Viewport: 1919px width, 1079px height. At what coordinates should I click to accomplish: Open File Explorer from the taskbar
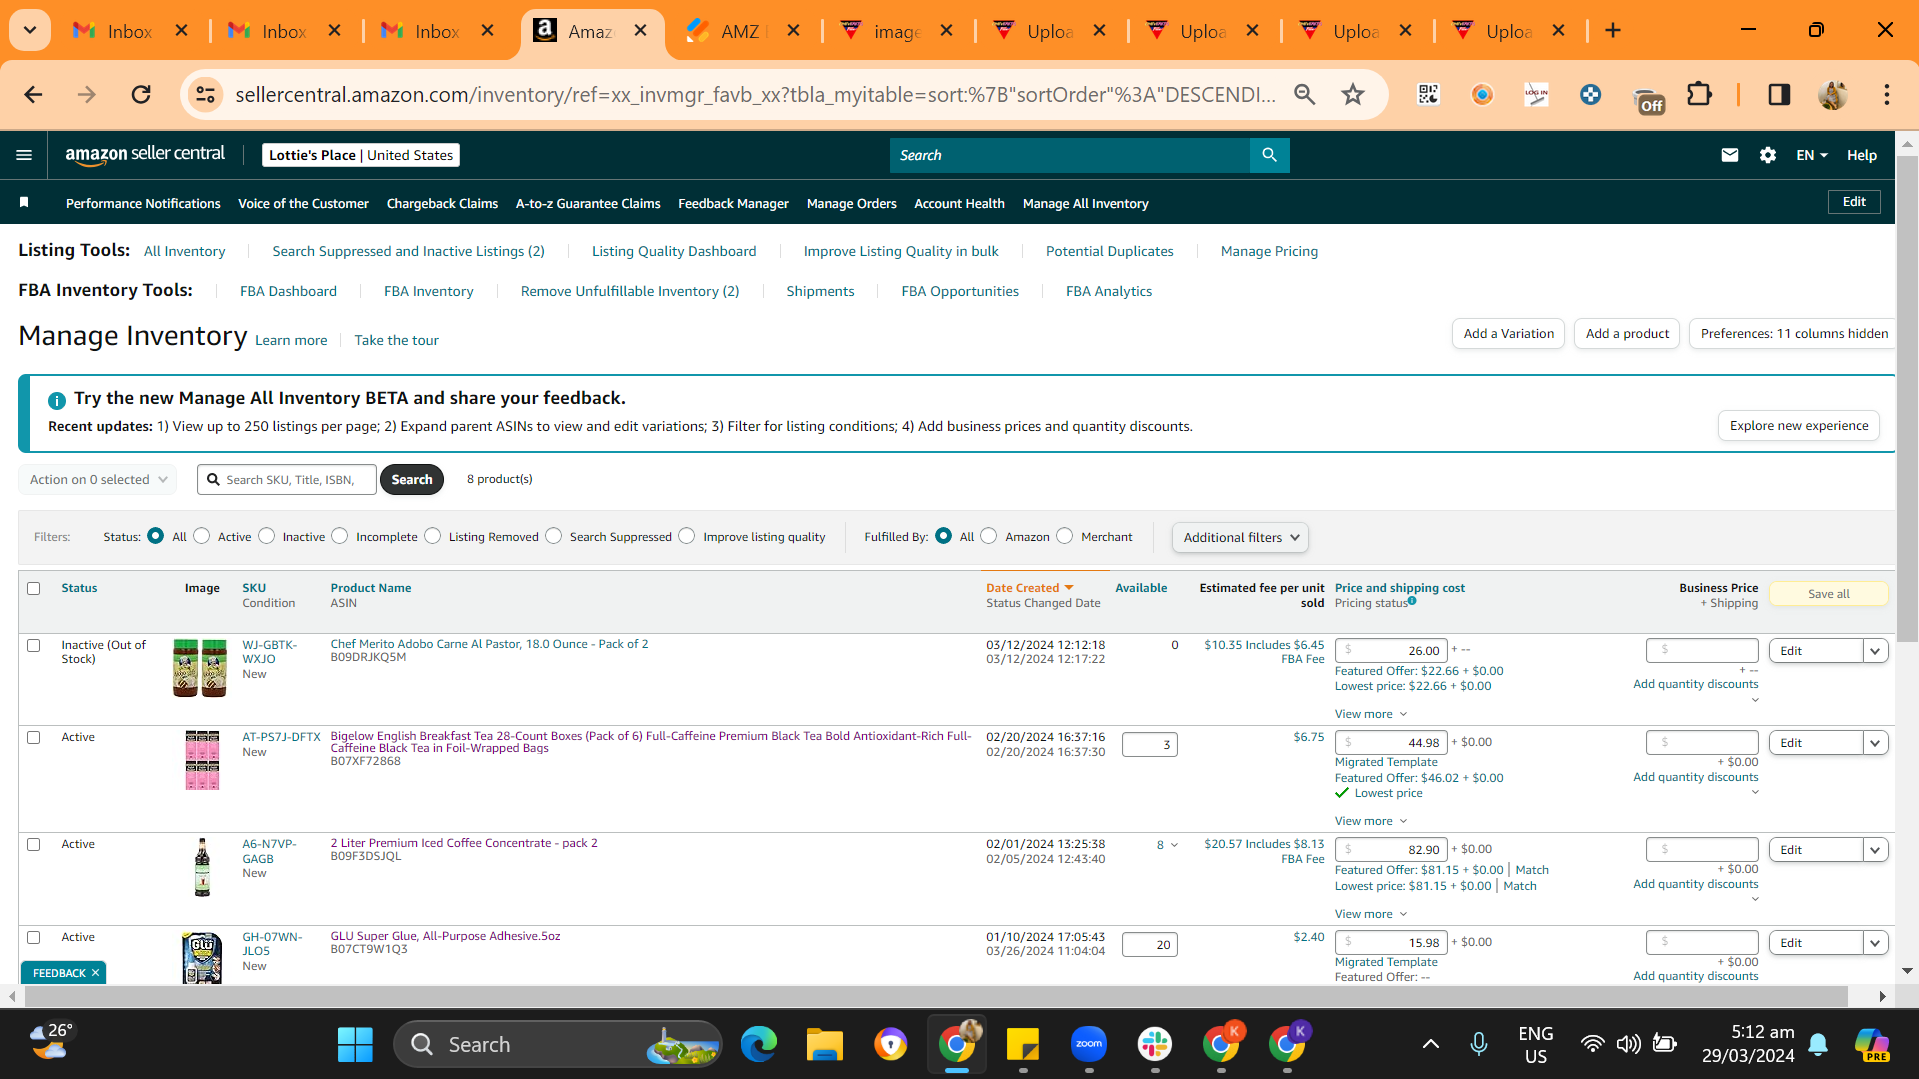click(x=824, y=1045)
